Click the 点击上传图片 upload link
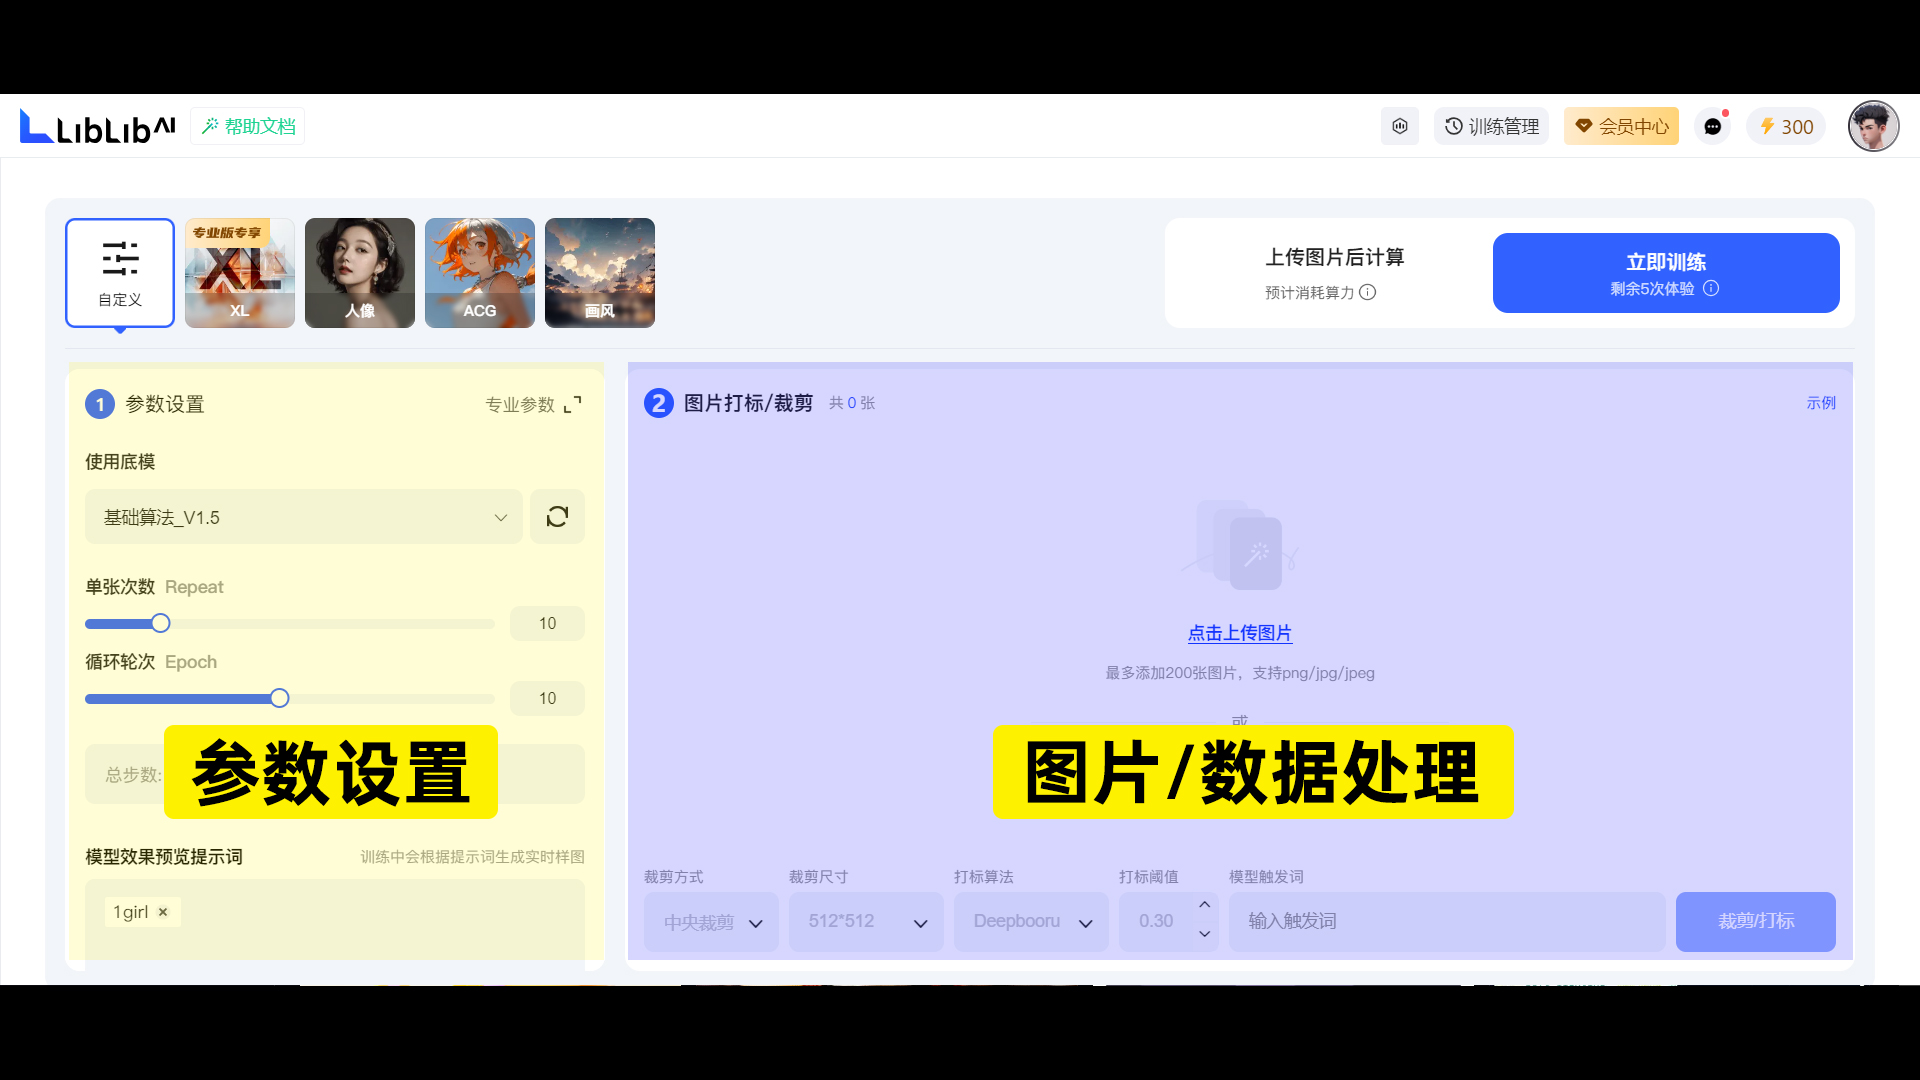 pos(1239,633)
